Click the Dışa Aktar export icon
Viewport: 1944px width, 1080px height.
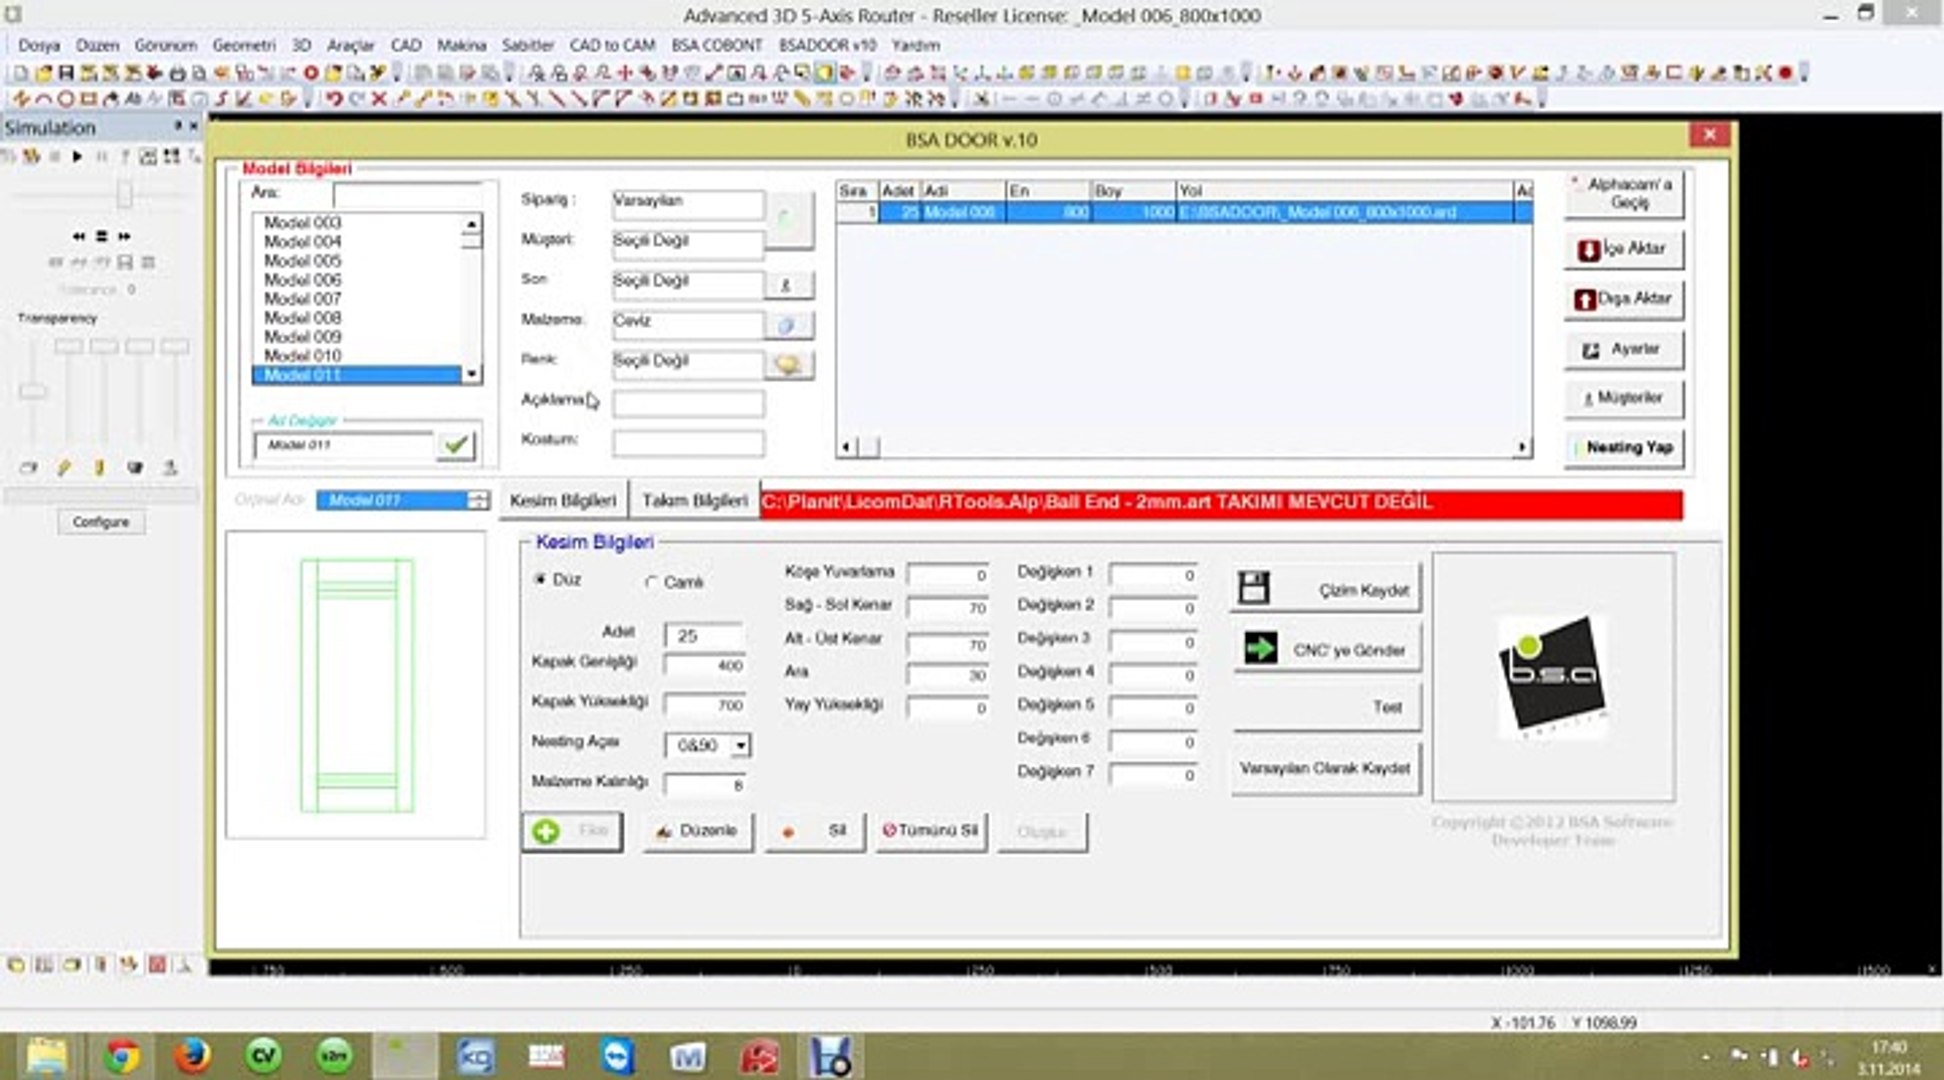tap(1585, 299)
